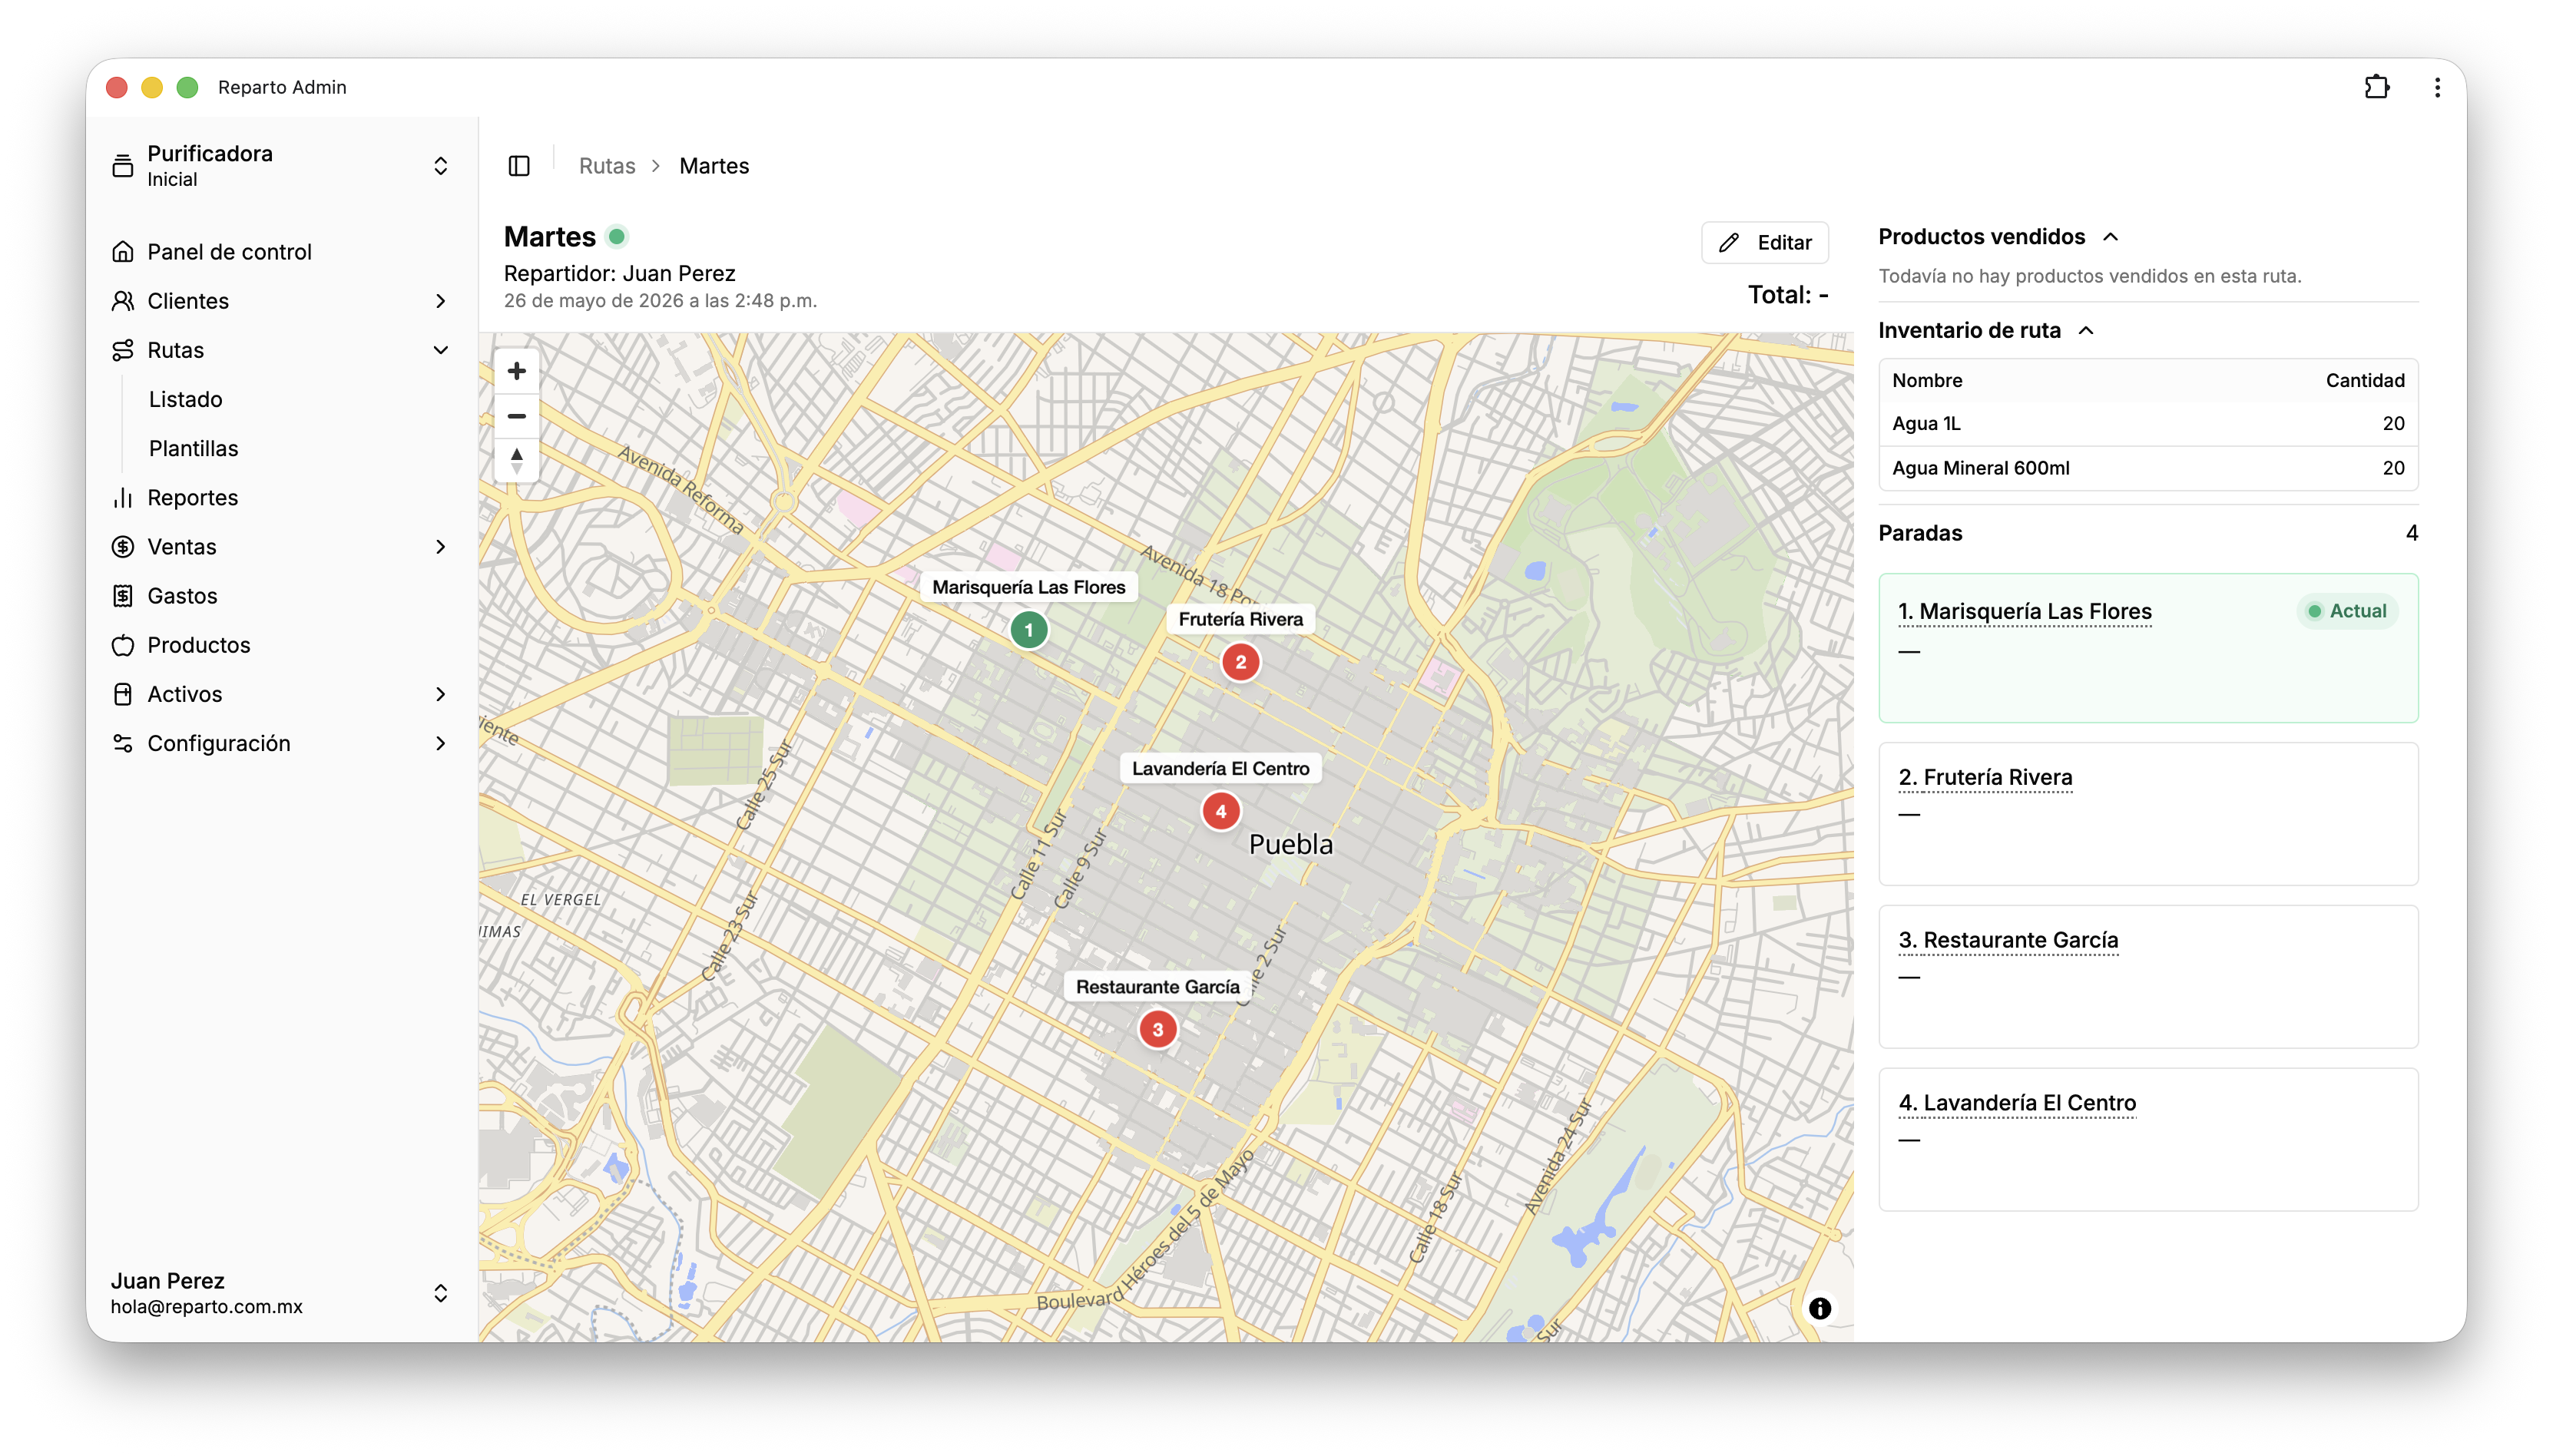Open the Productos section
The width and height of the screenshot is (2553, 1456).
point(198,645)
